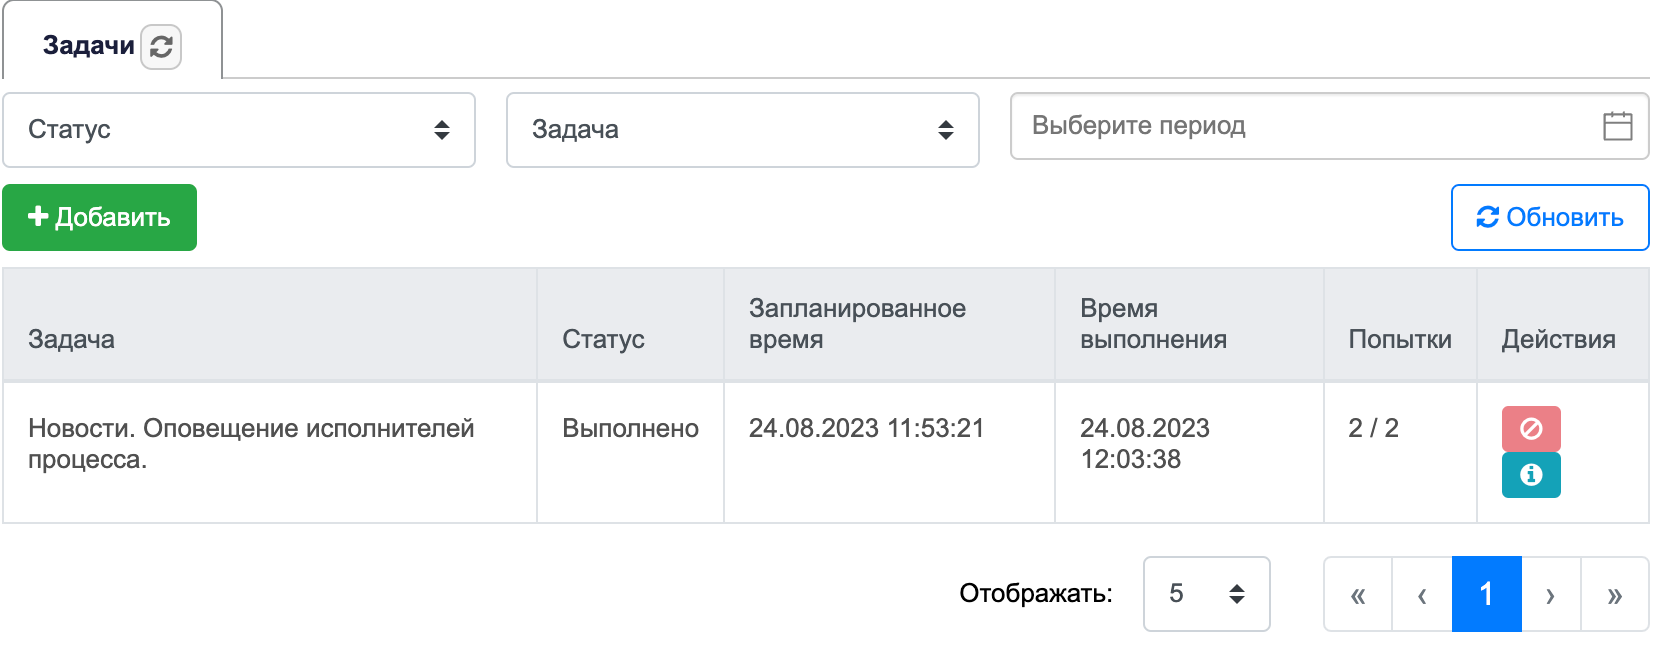Expand the Отображать page size selector

[1207, 594]
